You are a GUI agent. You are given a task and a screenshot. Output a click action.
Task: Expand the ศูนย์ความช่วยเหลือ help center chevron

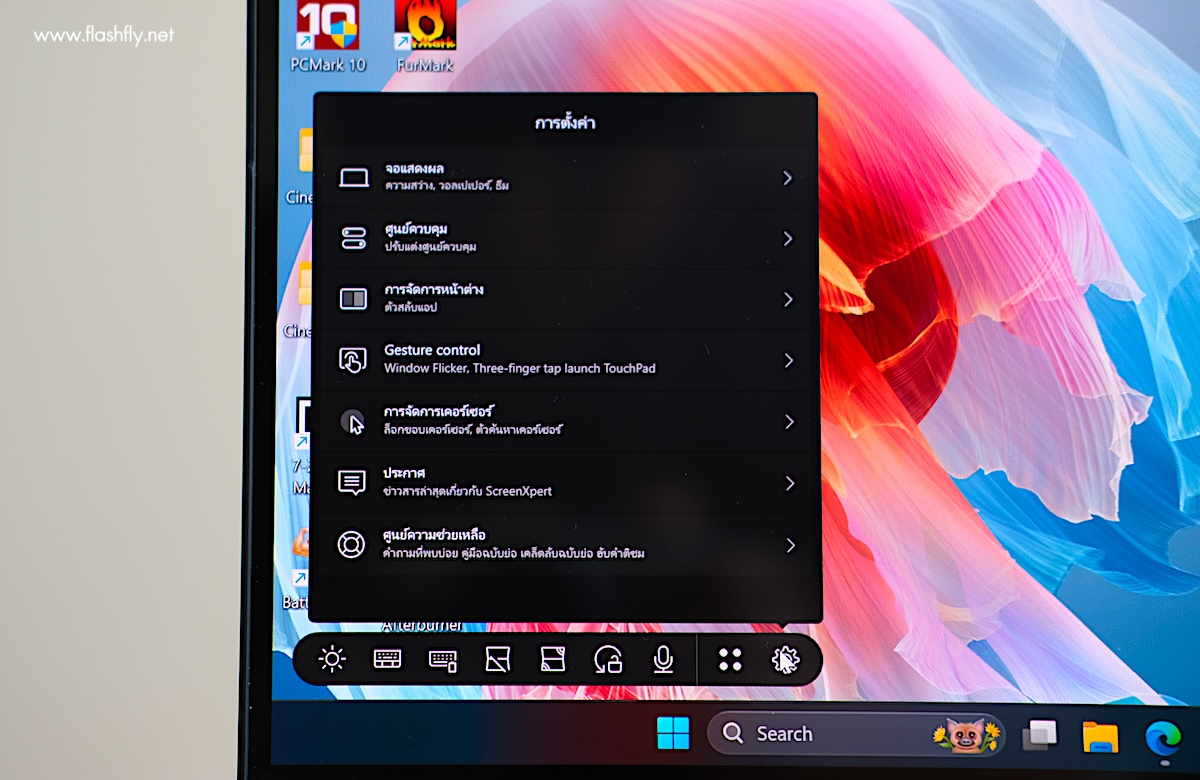click(790, 545)
